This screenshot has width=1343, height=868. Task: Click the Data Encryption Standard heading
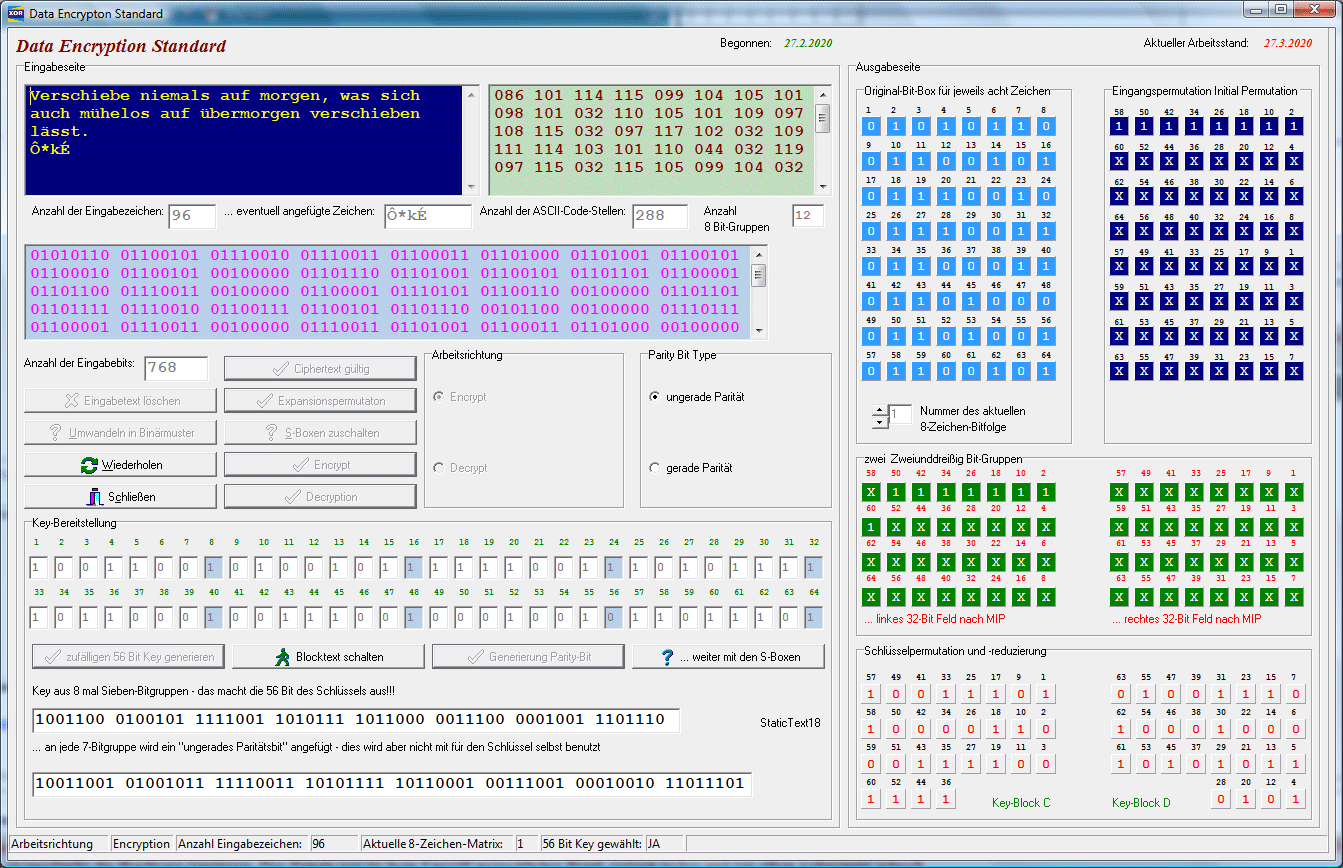121,46
